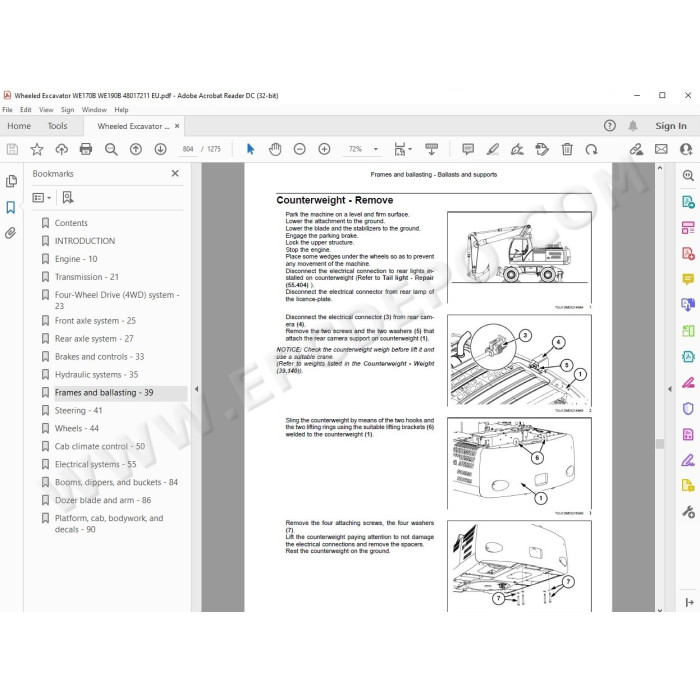Click the stamp tool icon
The image size is (700, 700).
click(x=542, y=149)
